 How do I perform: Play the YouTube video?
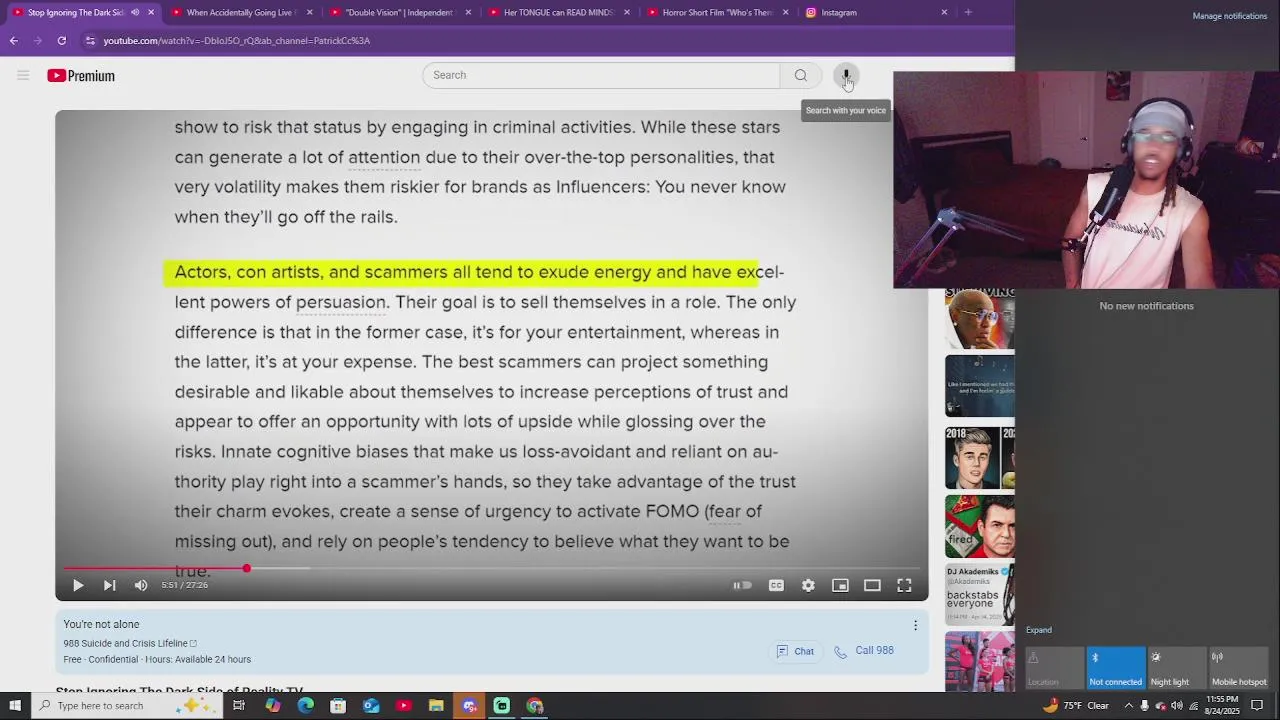pyautogui.click(x=78, y=585)
